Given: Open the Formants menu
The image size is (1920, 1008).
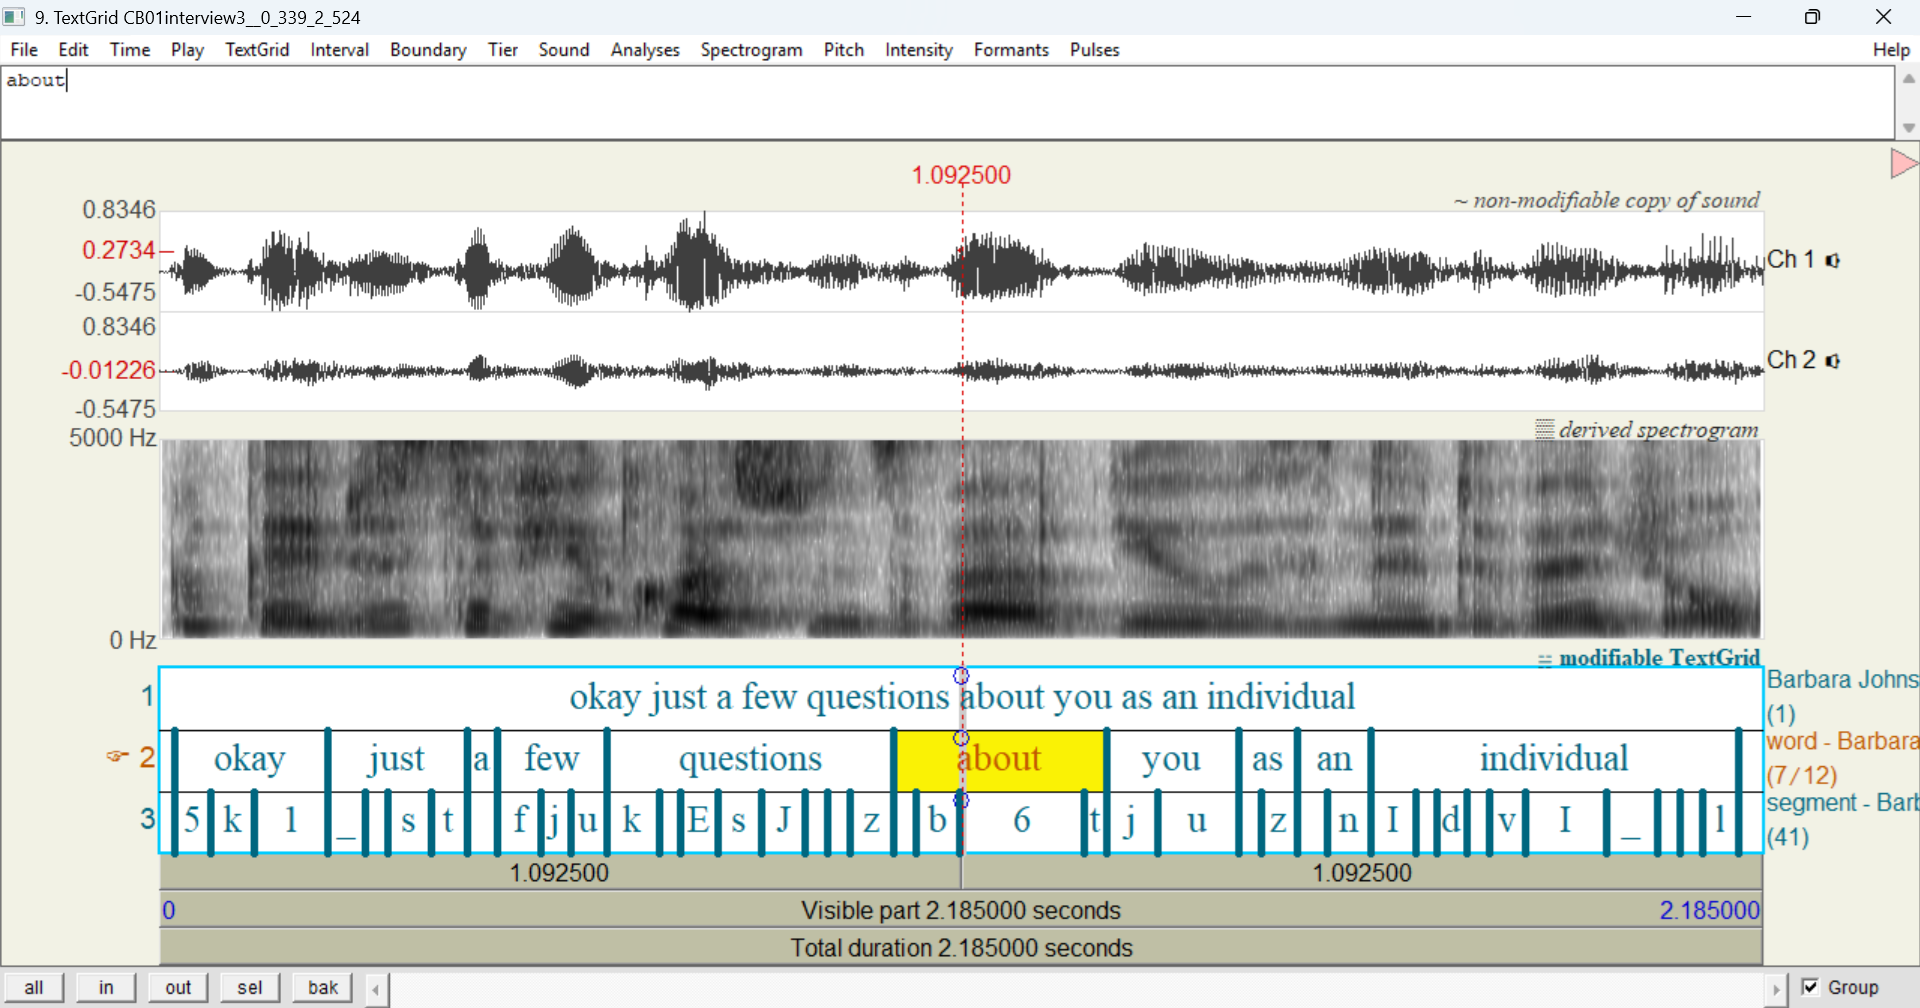Looking at the screenshot, I should (x=1011, y=50).
